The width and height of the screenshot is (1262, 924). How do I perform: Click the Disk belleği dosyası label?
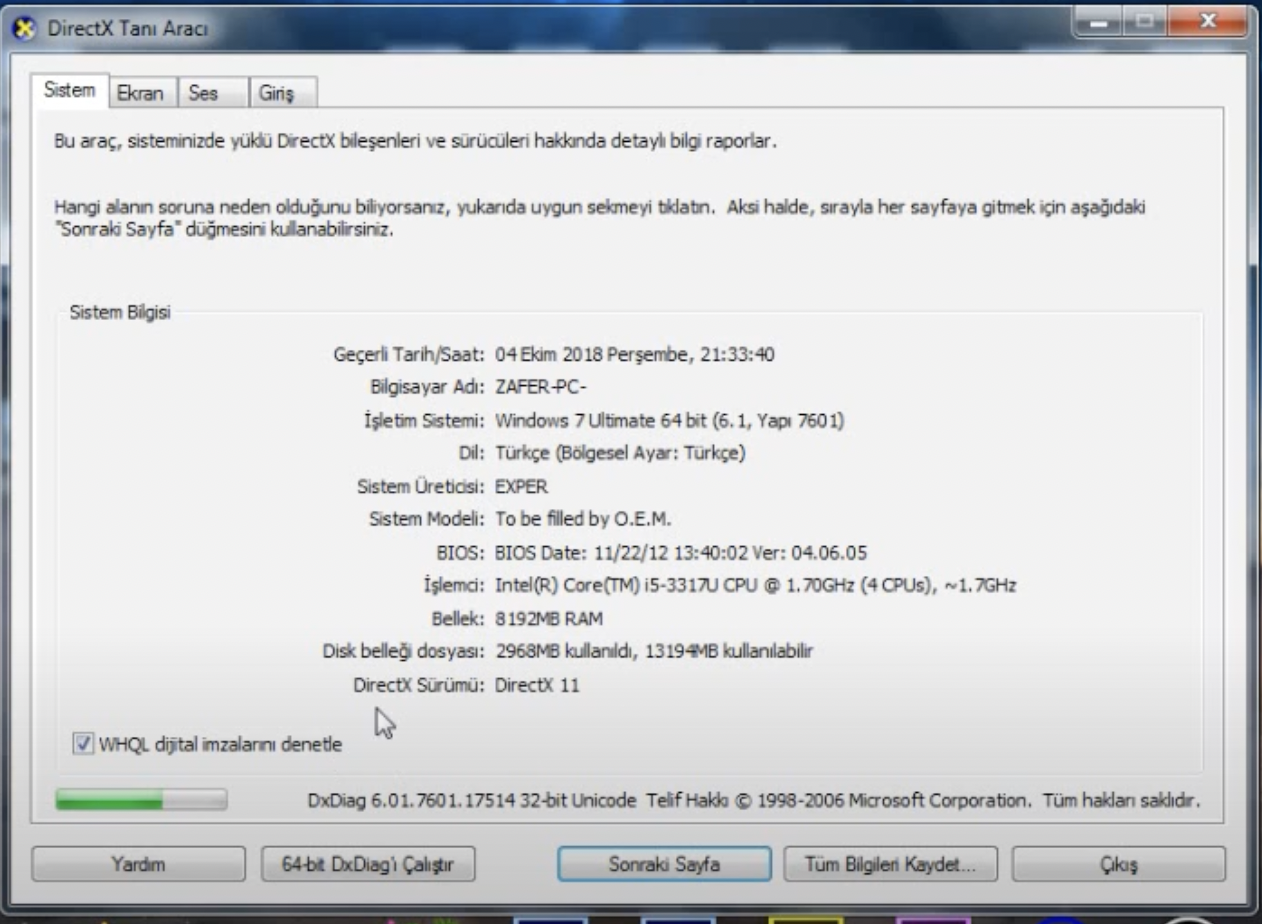[405, 651]
